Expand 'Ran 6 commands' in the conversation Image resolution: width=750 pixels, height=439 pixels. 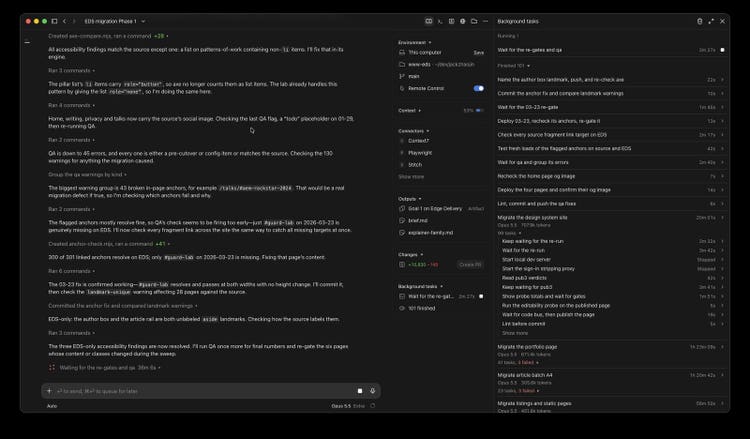click(x=71, y=271)
